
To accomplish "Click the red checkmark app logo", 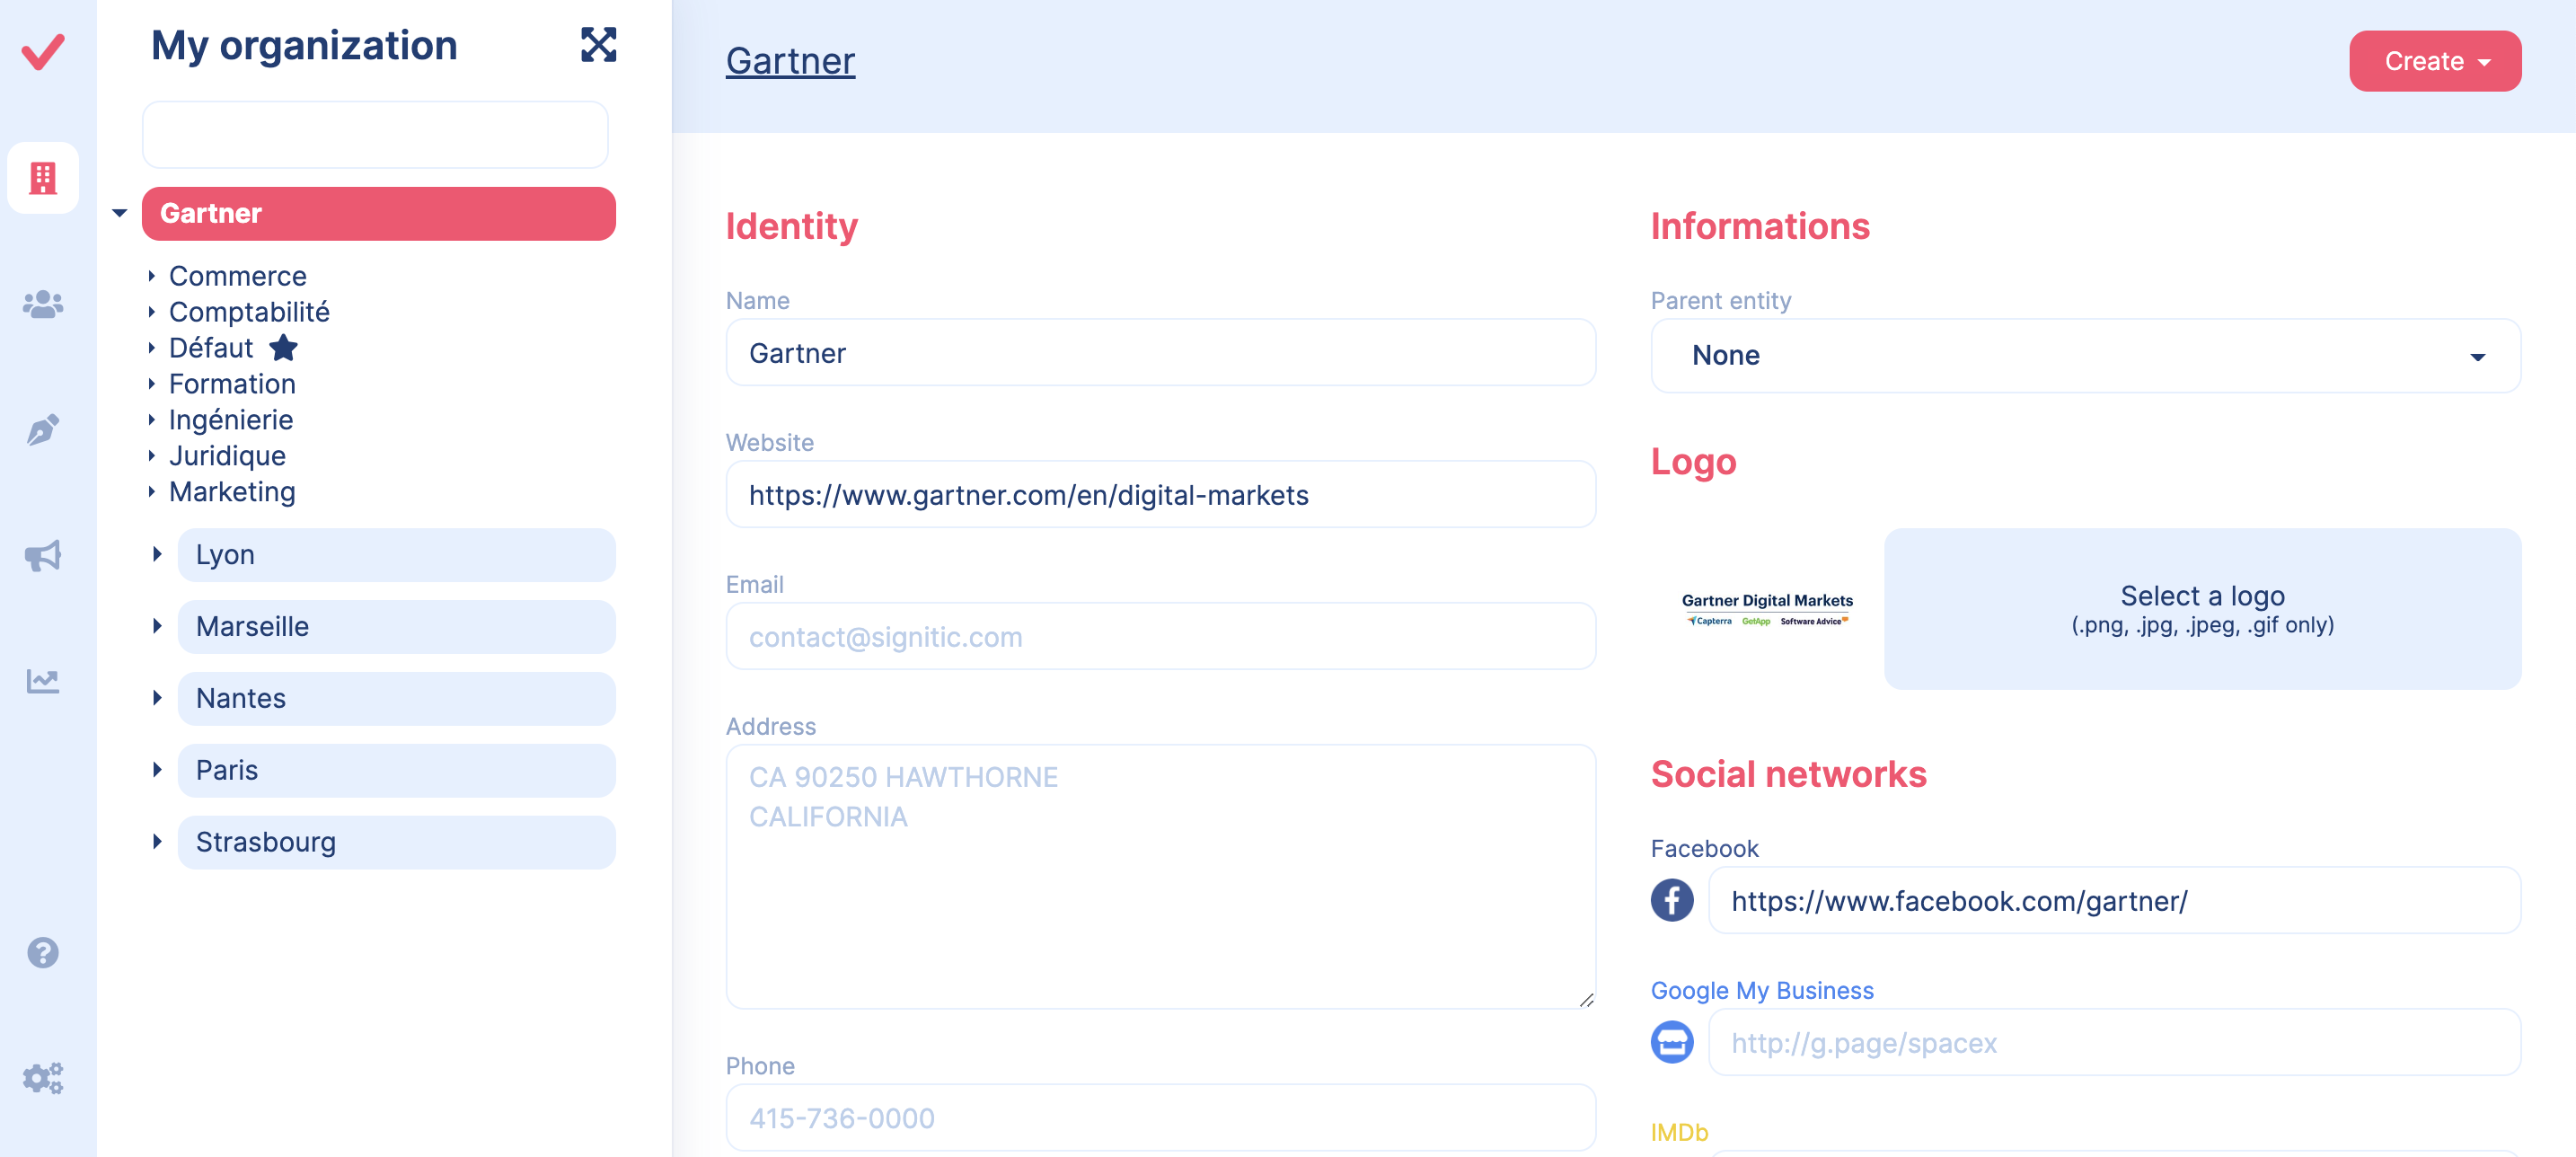I will point(43,51).
